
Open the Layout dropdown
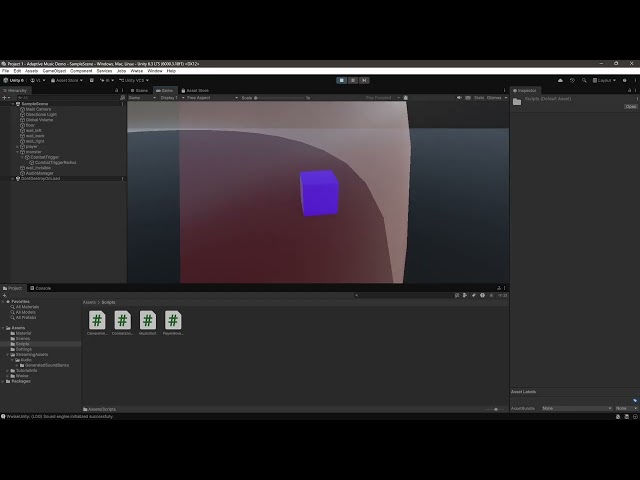pyautogui.click(x=604, y=80)
